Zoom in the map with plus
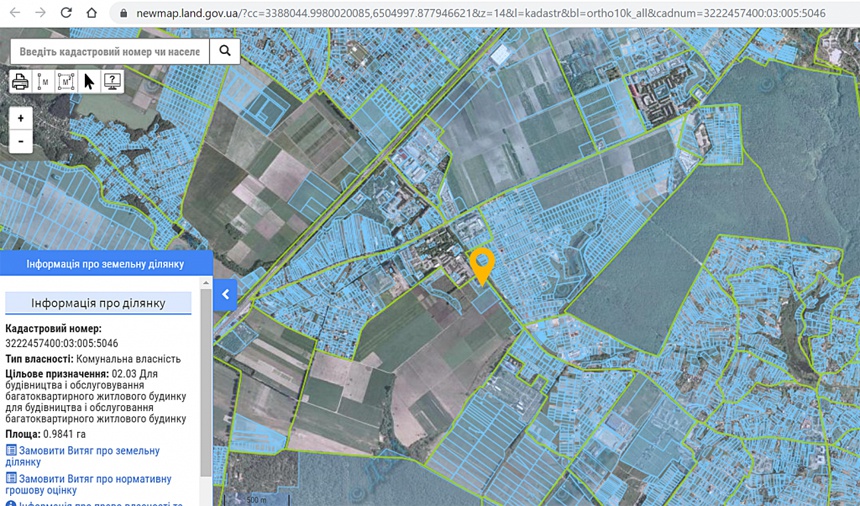This screenshot has width=860, height=506. pyautogui.click(x=21, y=118)
